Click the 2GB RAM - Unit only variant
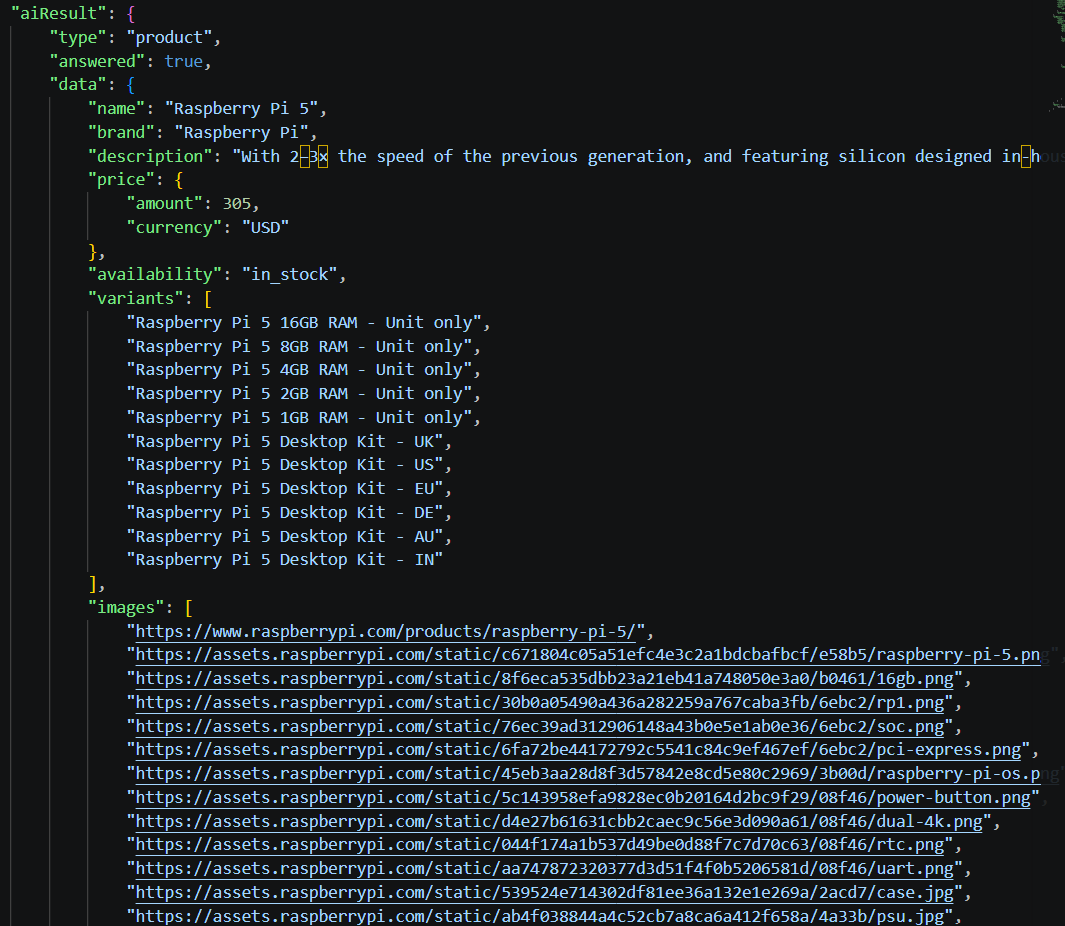Image resolution: width=1065 pixels, height=926 pixels. [x=300, y=394]
